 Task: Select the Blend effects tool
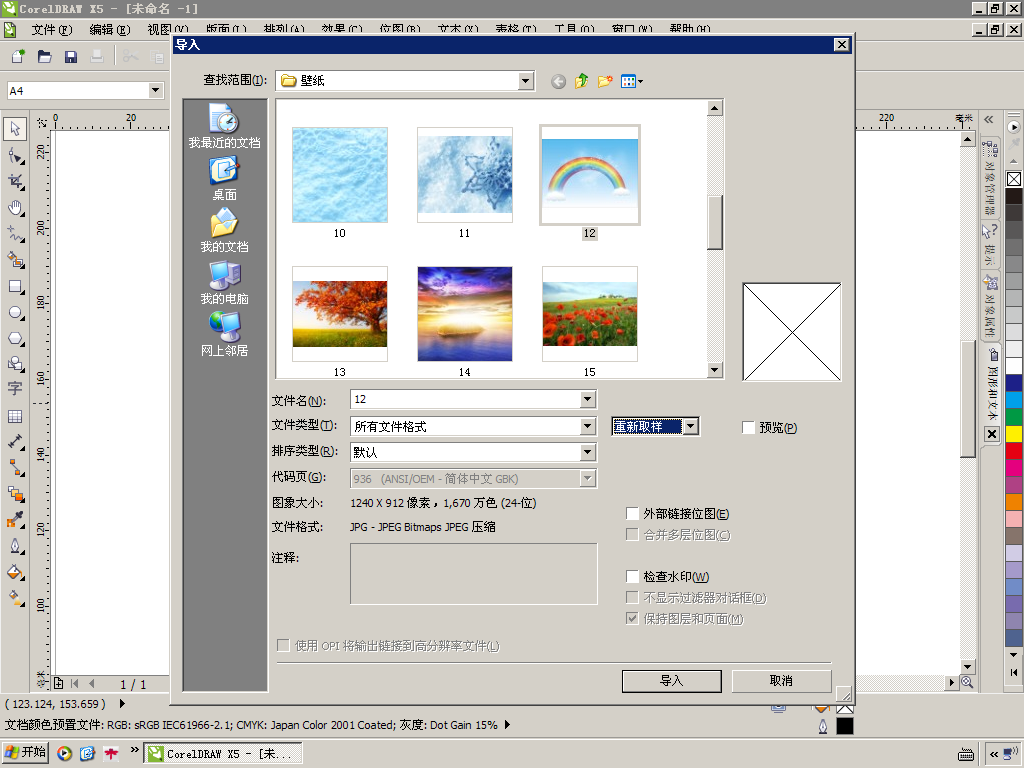[x=15, y=494]
